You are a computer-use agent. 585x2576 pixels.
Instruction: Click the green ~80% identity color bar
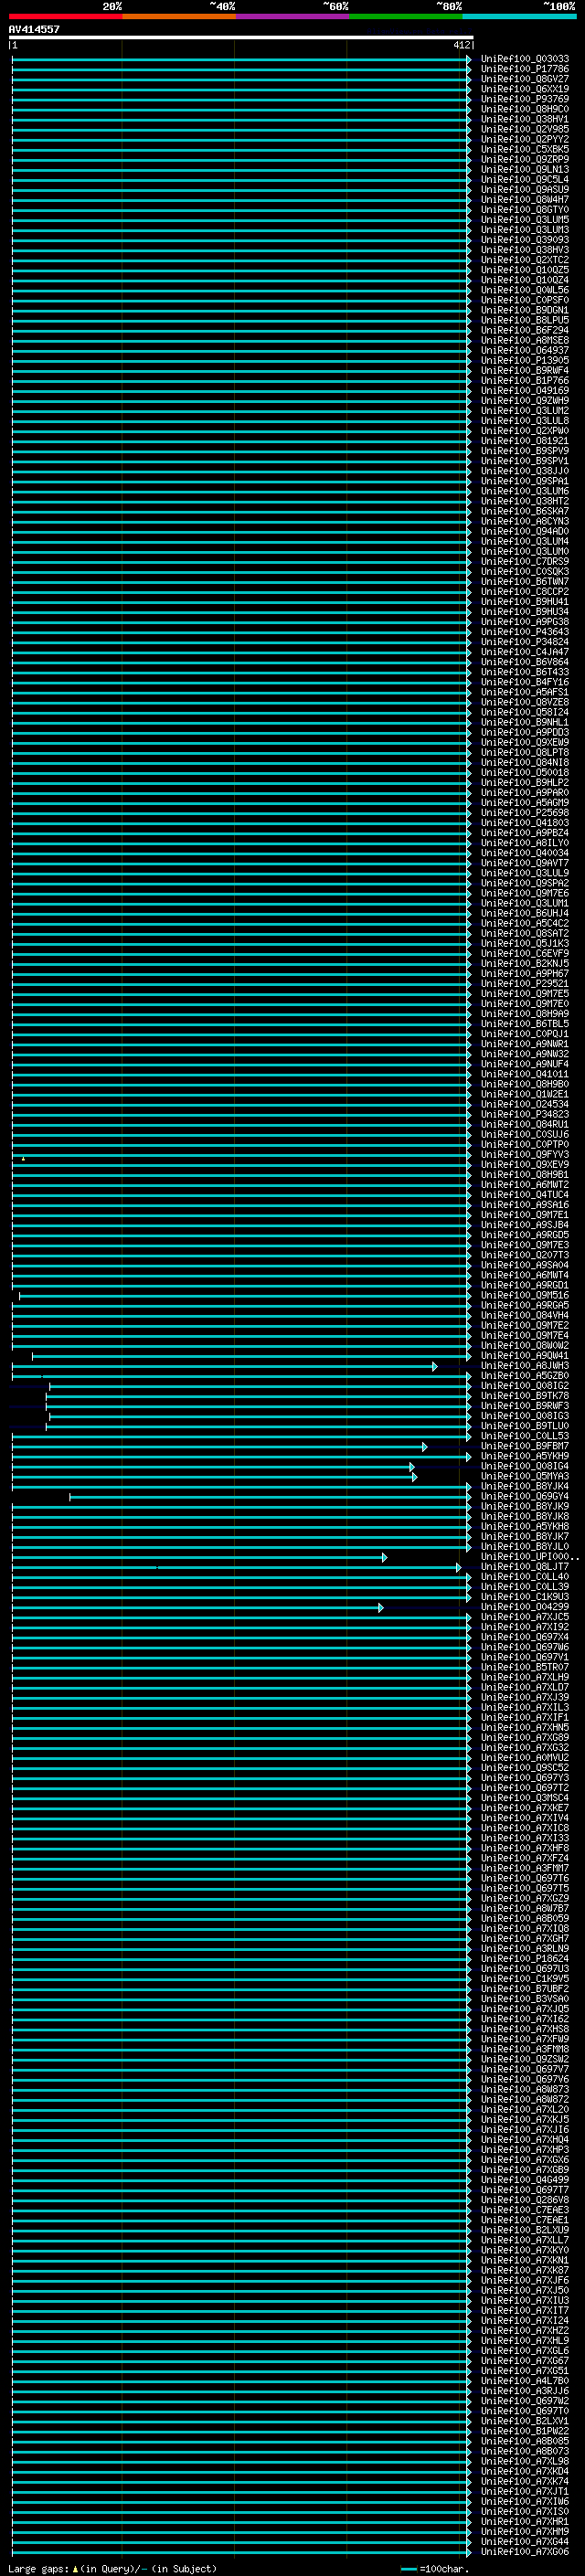tap(406, 16)
